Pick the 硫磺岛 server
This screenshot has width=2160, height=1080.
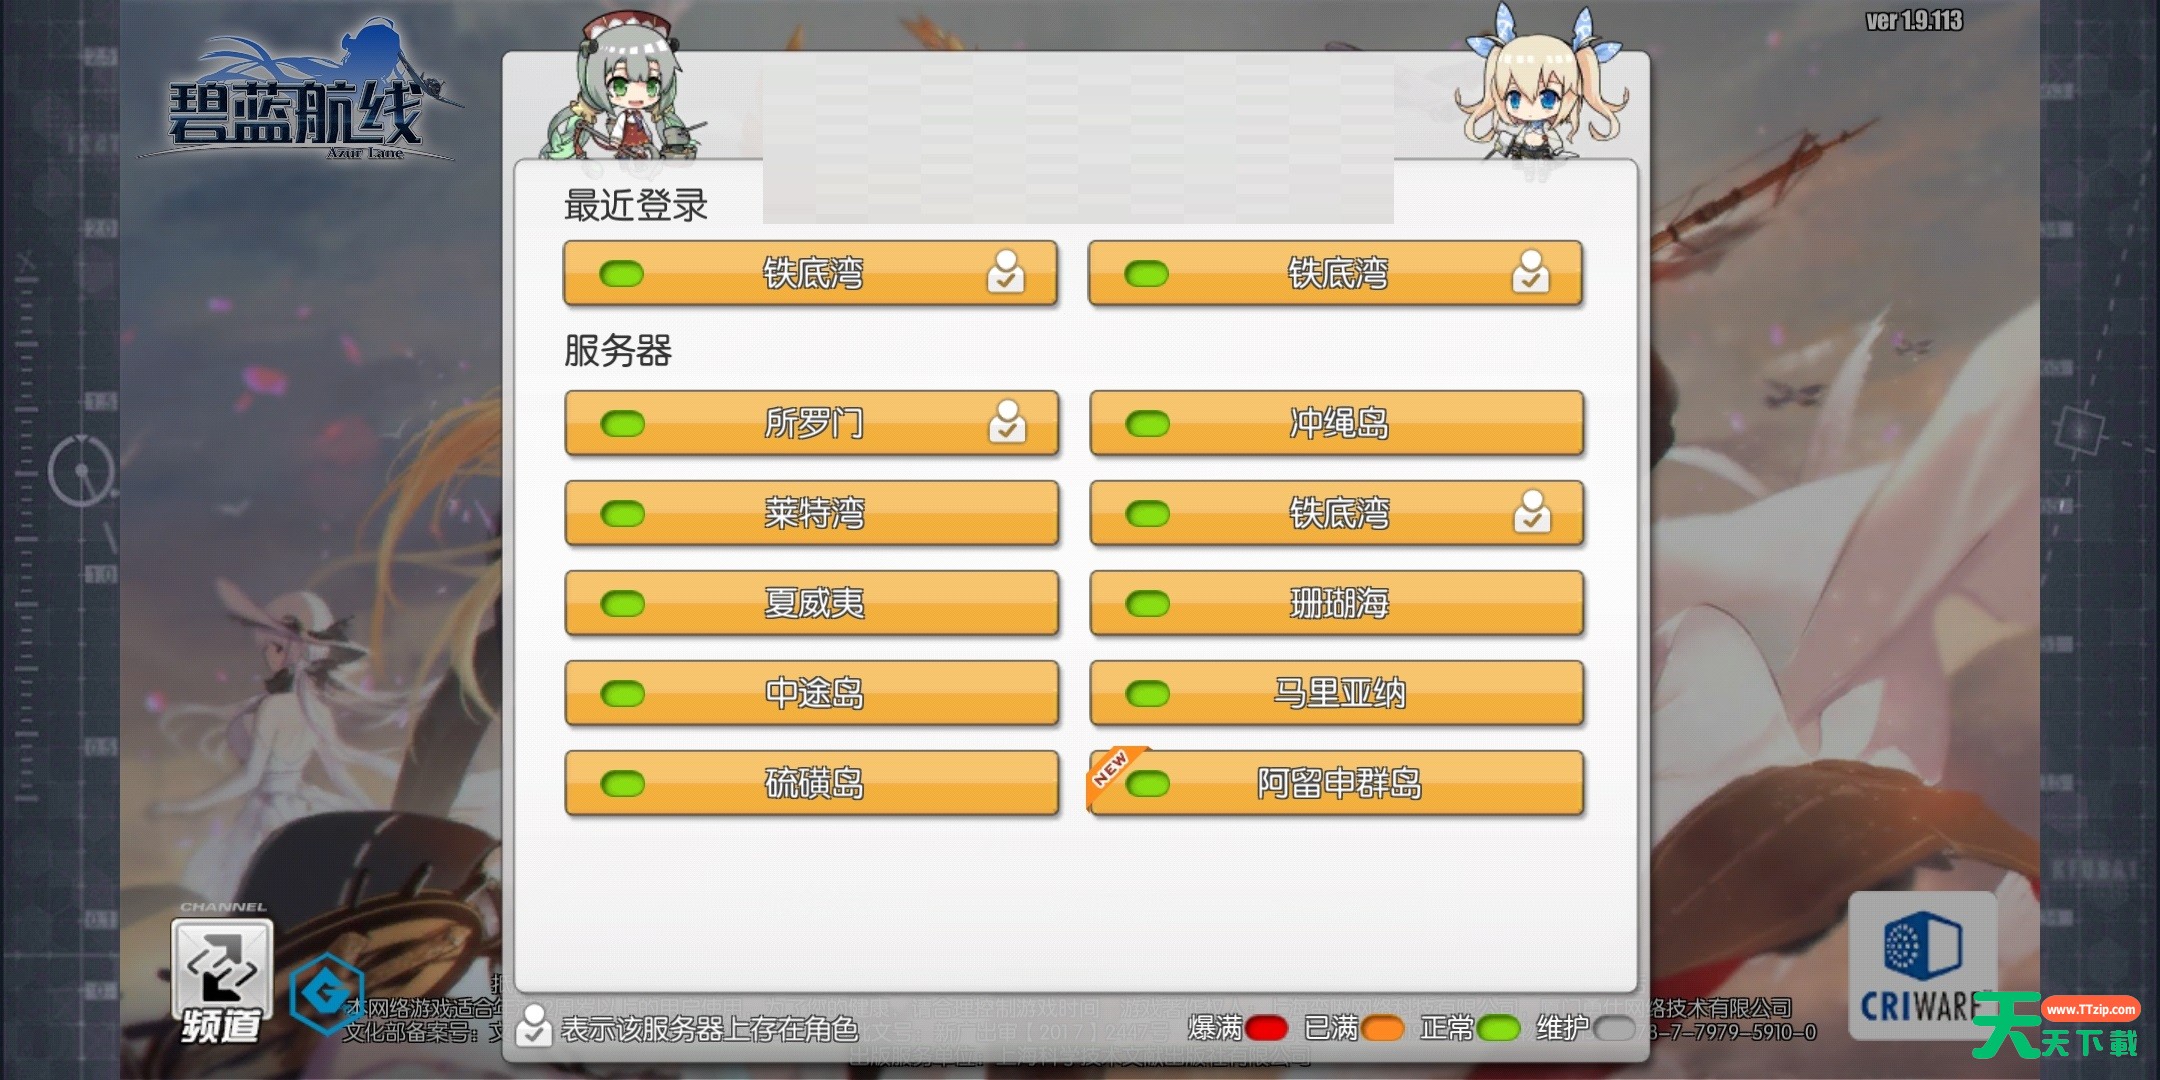[x=811, y=783]
